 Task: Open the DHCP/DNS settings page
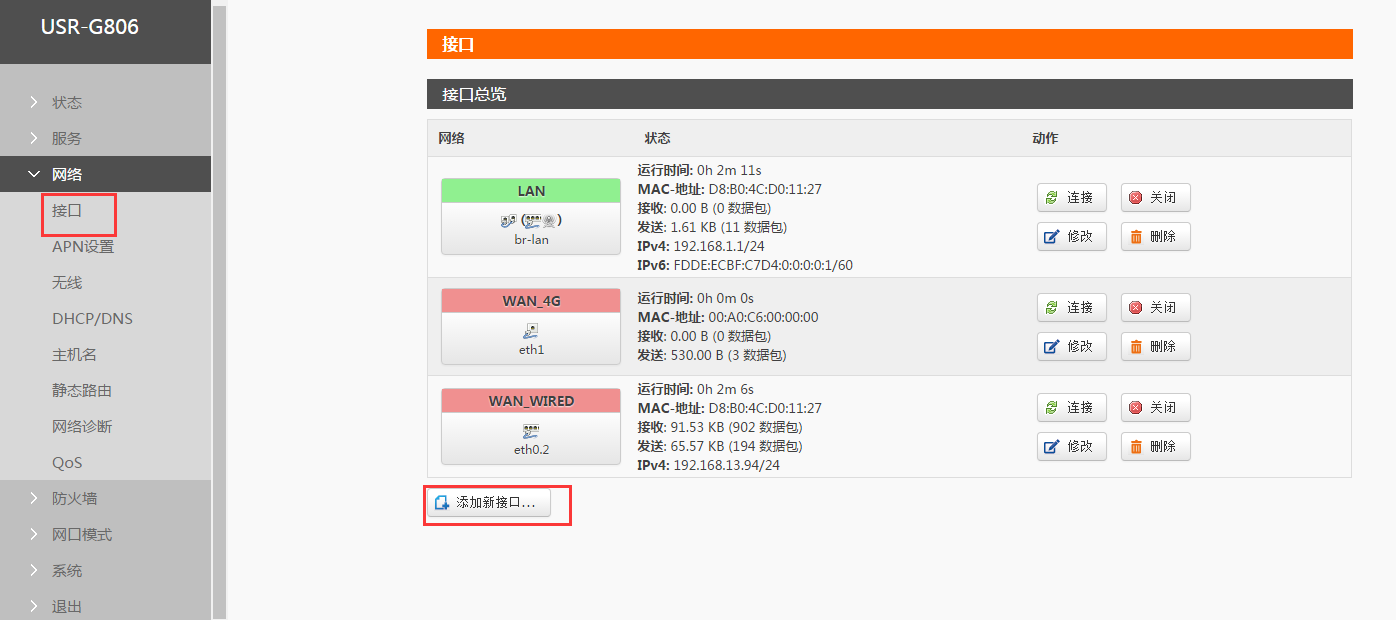92,318
